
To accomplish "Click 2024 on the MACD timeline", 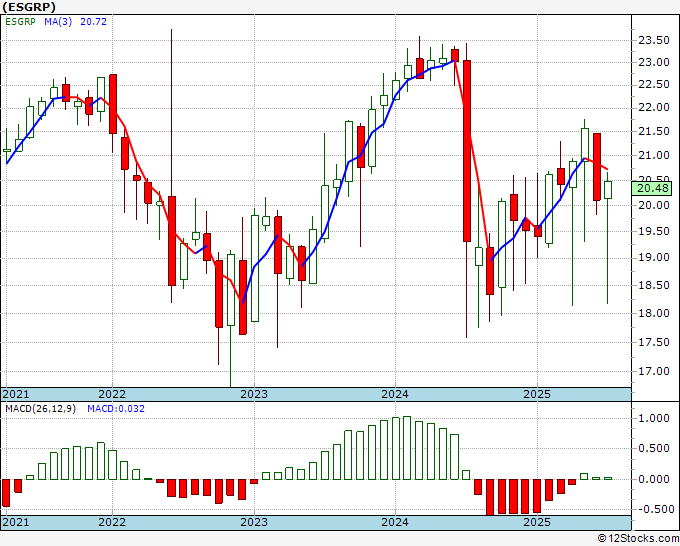I will pos(395,522).
